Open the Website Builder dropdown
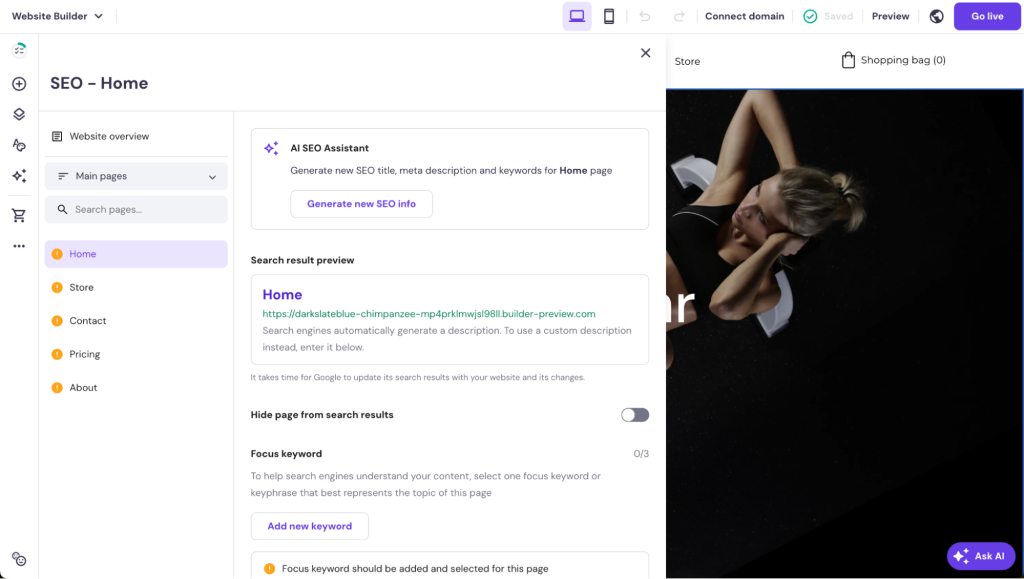This screenshot has height=579, width=1024. pyautogui.click(x=57, y=16)
